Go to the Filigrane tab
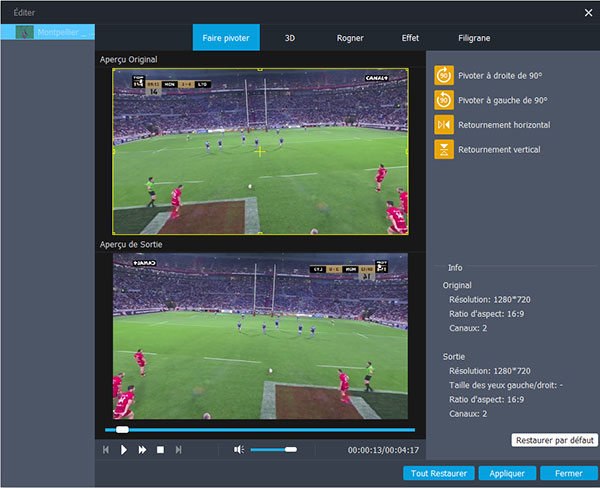This screenshot has width=600, height=488. [475, 38]
